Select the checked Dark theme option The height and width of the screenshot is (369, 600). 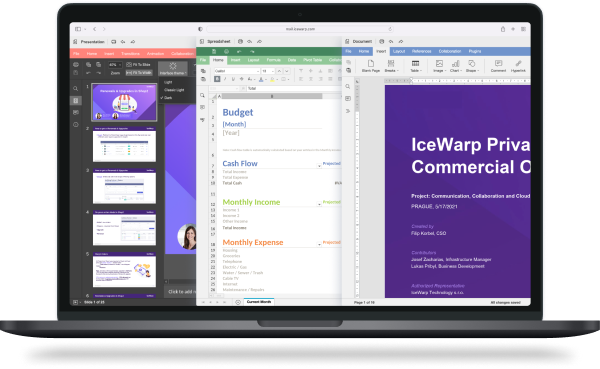pos(168,98)
